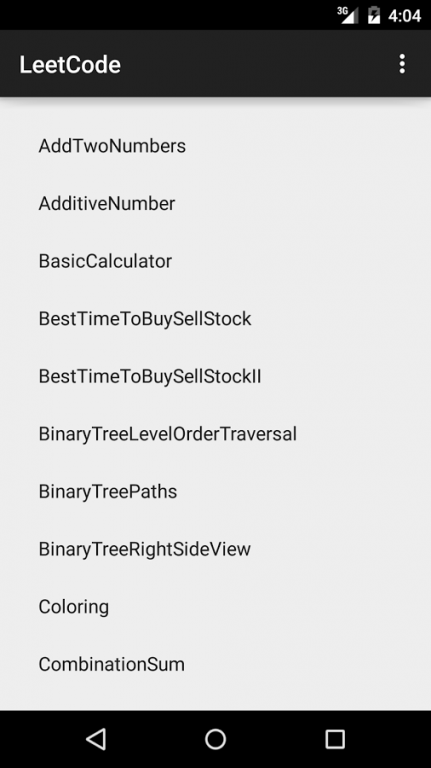Tap the Android home circle button
431x768 pixels.
pos(216,739)
